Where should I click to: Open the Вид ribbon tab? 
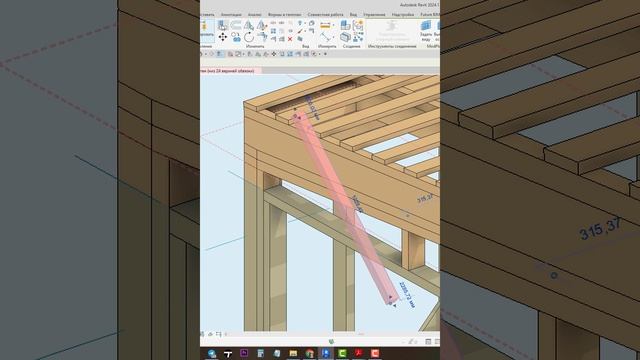pos(353,15)
